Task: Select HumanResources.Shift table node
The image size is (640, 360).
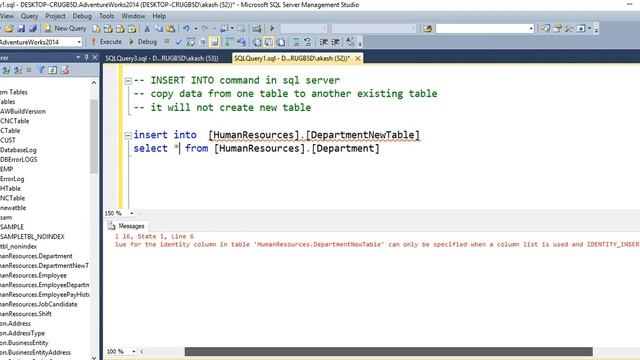Action: pos(26,313)
